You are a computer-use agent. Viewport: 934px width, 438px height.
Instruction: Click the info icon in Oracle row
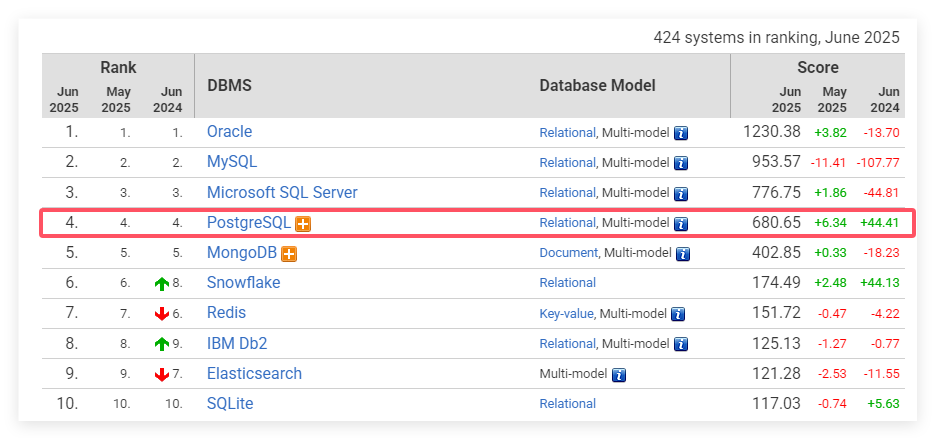(681, 133)
